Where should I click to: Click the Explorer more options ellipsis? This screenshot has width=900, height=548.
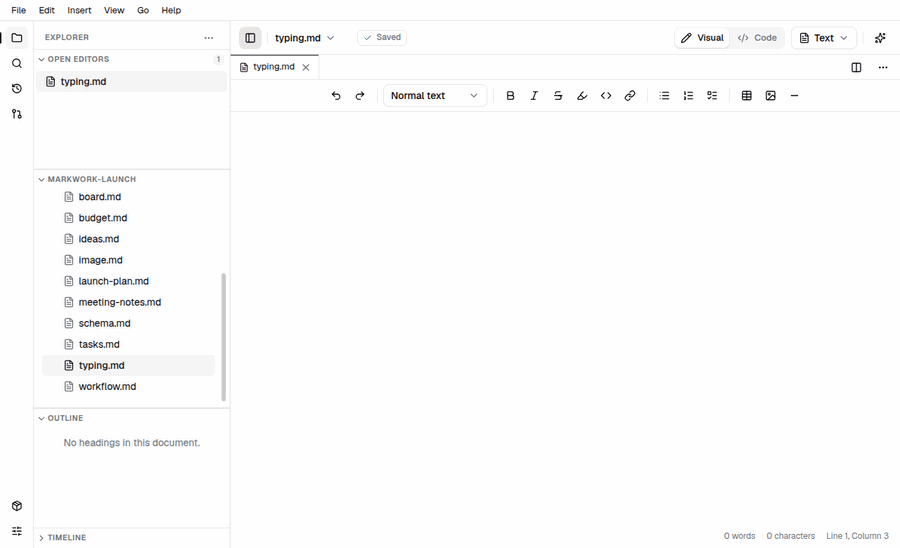pyautogui.click(x=208, y=38)
